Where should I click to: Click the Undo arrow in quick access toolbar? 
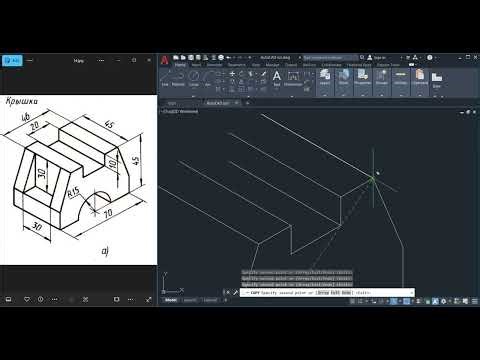229,58
